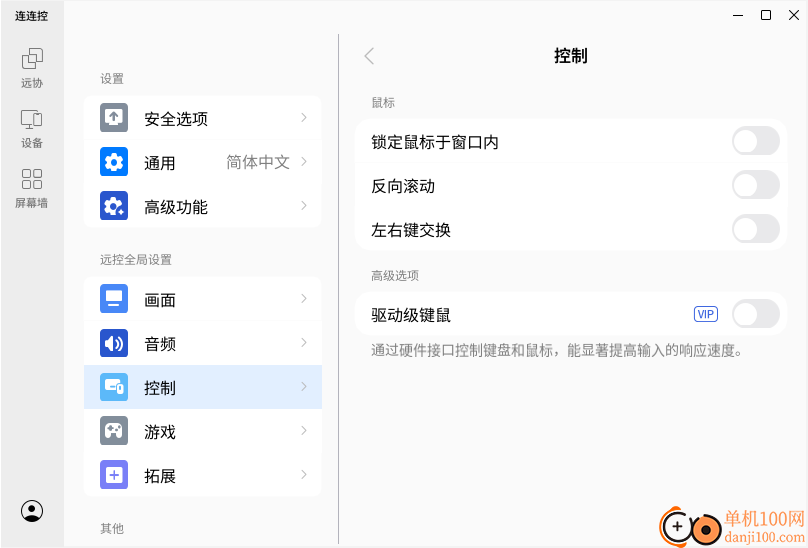The image size is (808, 548).
Task: Click the 控制 page title
Action: click(x=570, y=56)
